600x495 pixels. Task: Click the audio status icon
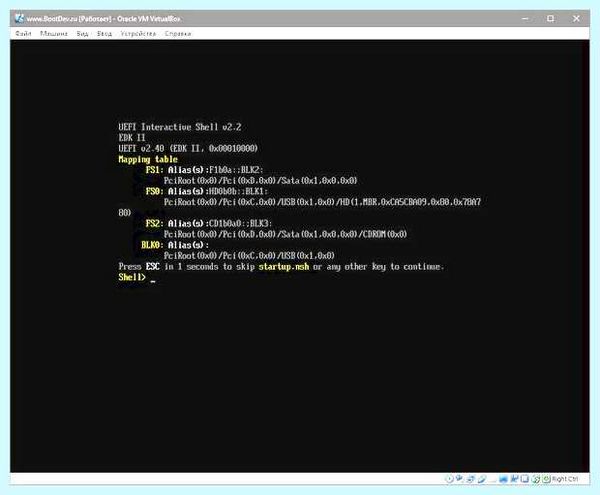[470, 479]
